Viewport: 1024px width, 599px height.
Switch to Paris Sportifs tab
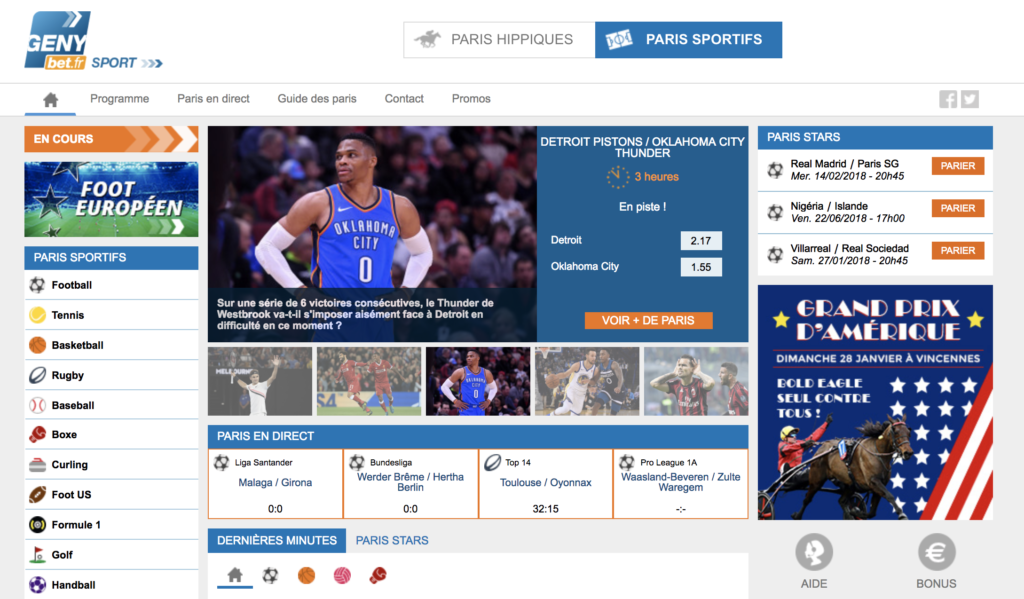(x=688, y=40)
